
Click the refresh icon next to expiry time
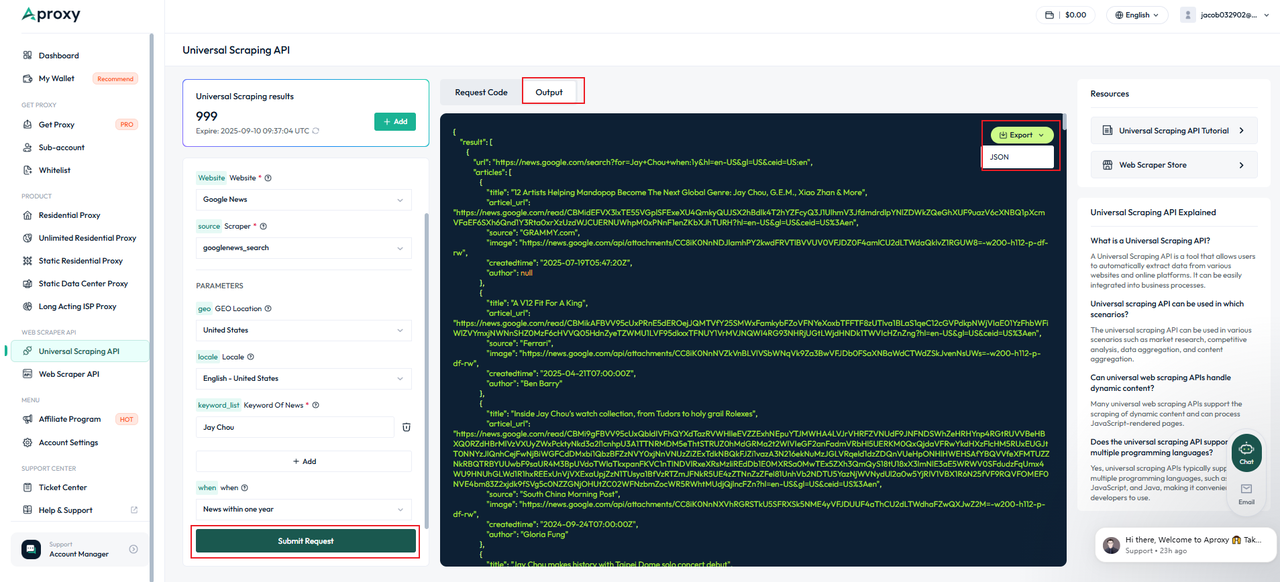click(x=316, y=130)
